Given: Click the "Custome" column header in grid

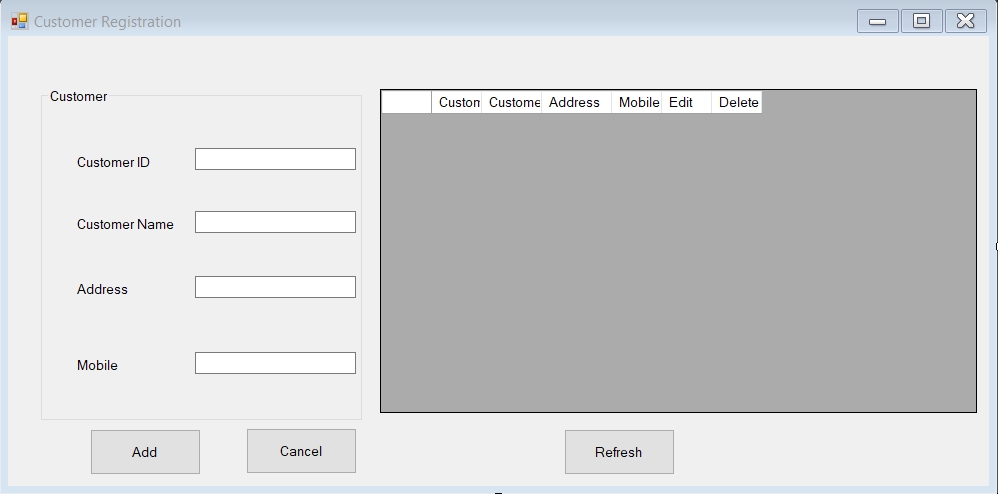Looking at the screenshot, I should pos(512,102).
